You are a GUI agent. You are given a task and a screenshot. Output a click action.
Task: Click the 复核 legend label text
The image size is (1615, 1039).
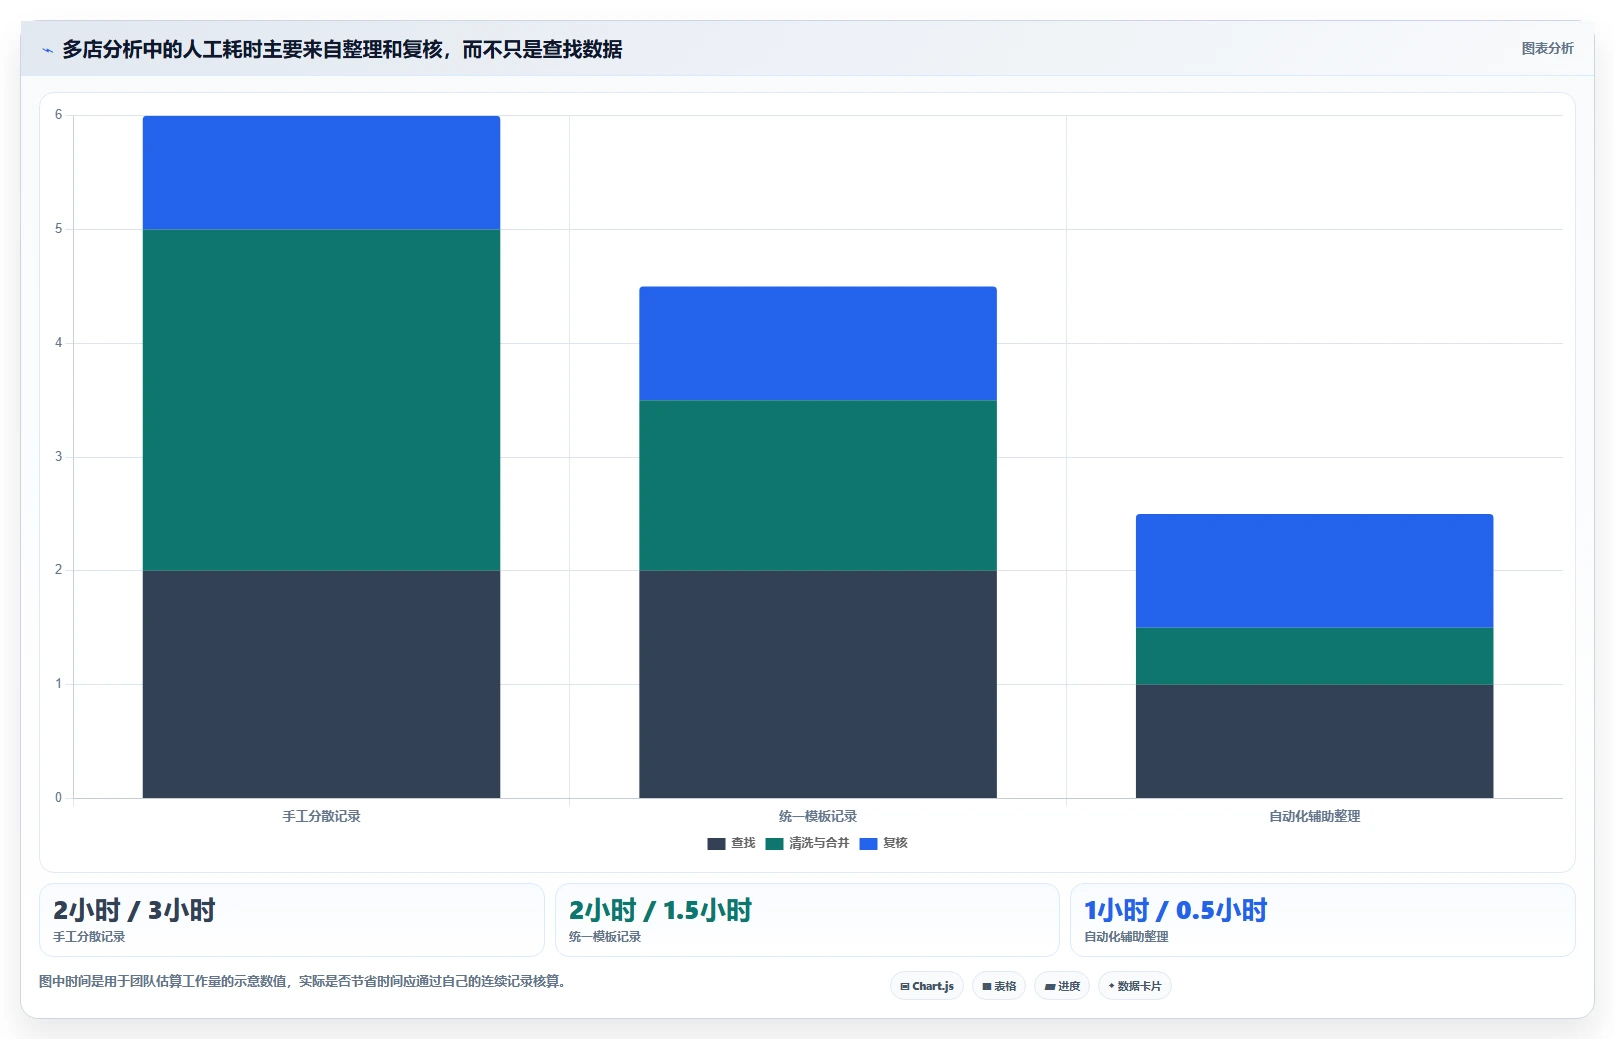(895, 843)
